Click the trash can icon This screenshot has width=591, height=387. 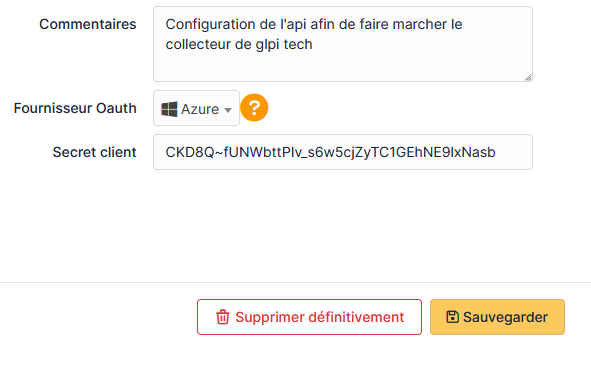tap(222, 317)
